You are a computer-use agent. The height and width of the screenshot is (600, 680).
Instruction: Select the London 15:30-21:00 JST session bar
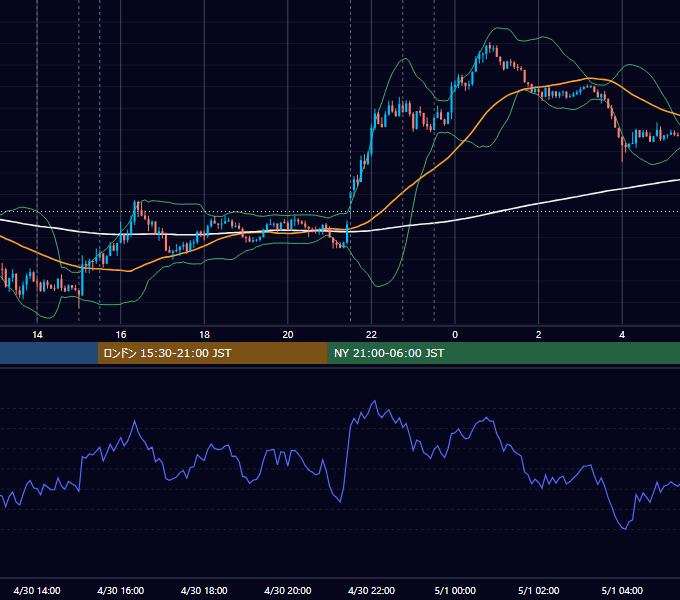[212, 353]
